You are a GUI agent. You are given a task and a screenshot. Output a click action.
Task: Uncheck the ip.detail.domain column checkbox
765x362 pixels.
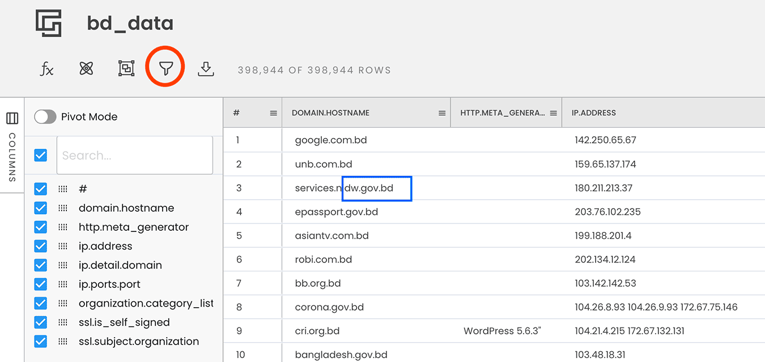click(x=40, y=265)
